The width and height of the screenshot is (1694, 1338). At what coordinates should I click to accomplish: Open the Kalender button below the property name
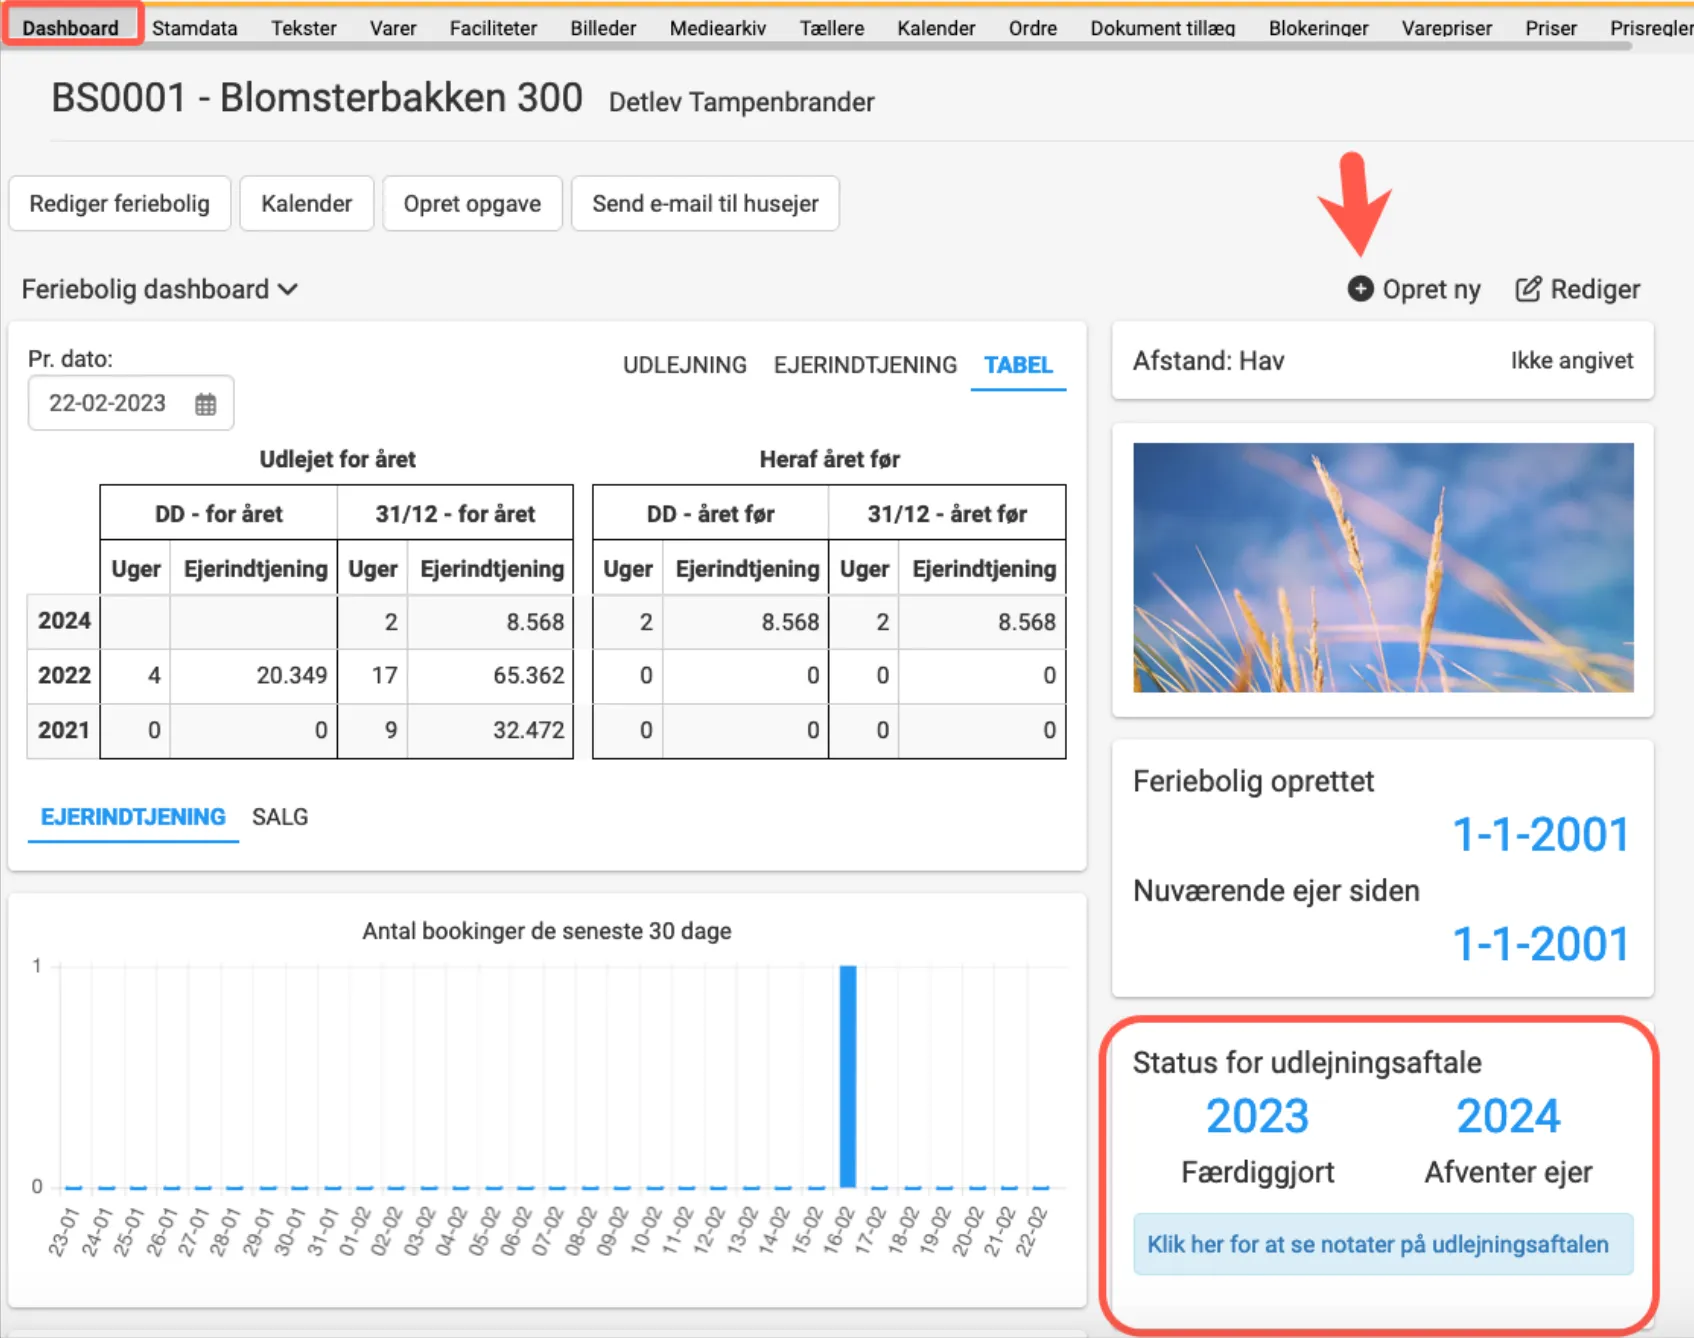306,203
